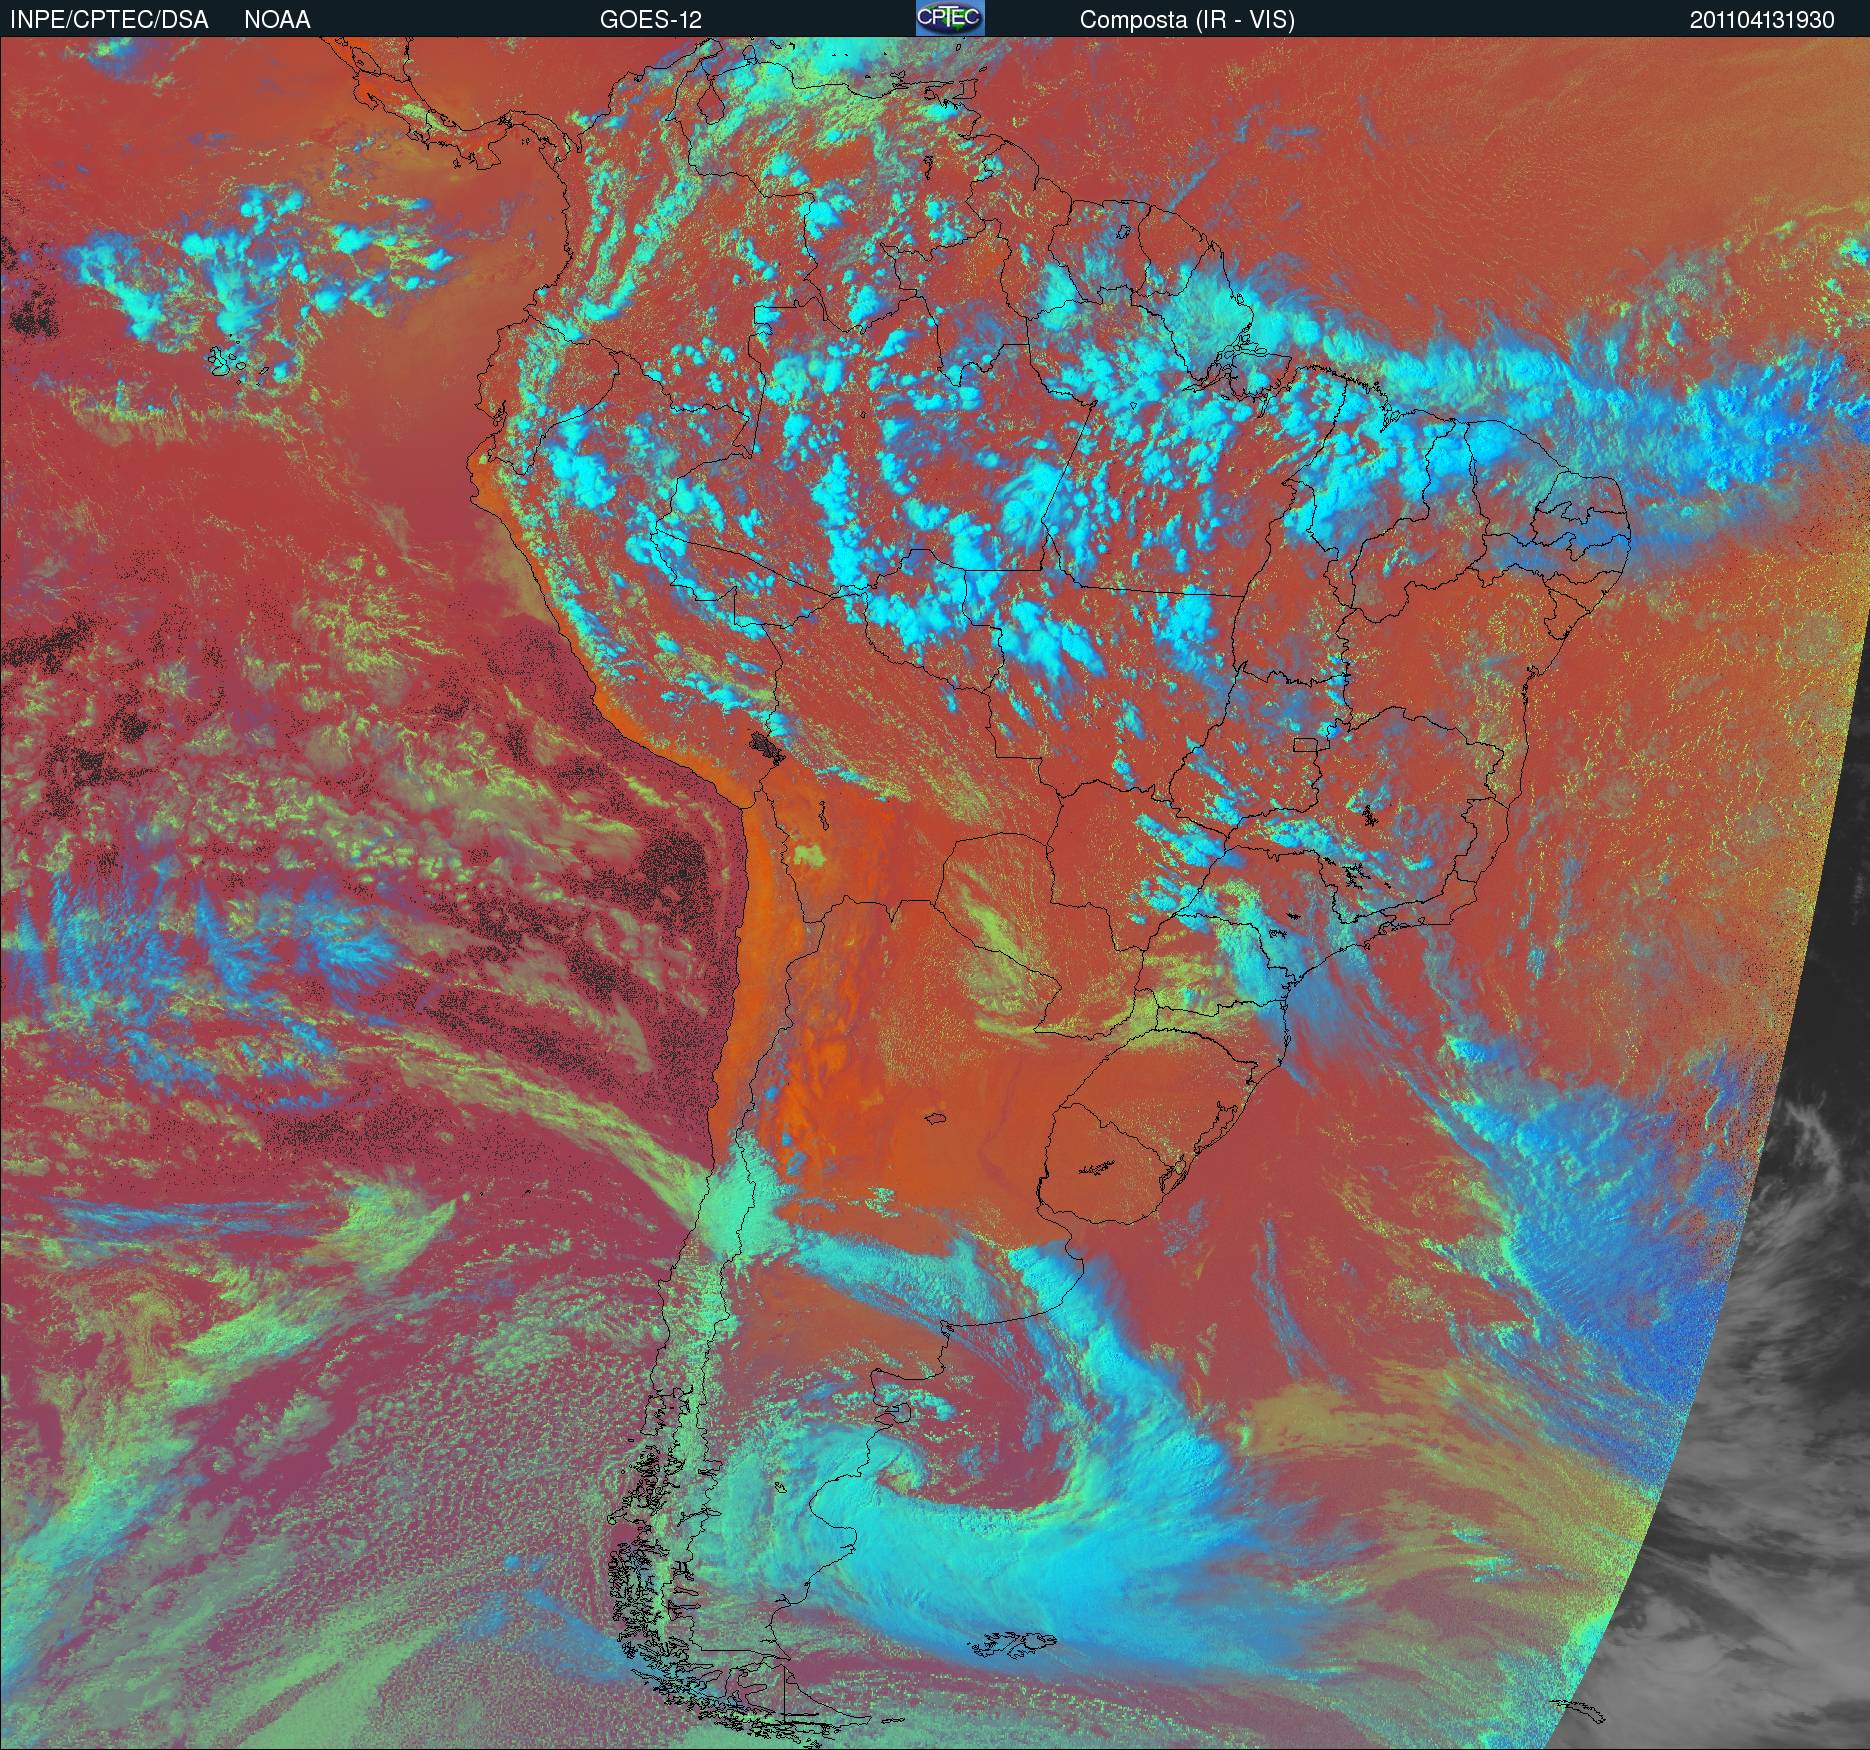
Task: Select the NOAA label in header
Action: click(277, 20)
